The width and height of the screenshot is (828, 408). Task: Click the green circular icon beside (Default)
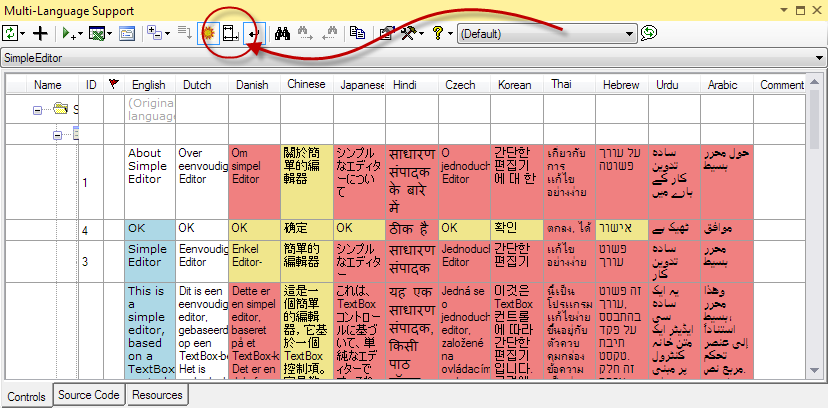(649, 33)
